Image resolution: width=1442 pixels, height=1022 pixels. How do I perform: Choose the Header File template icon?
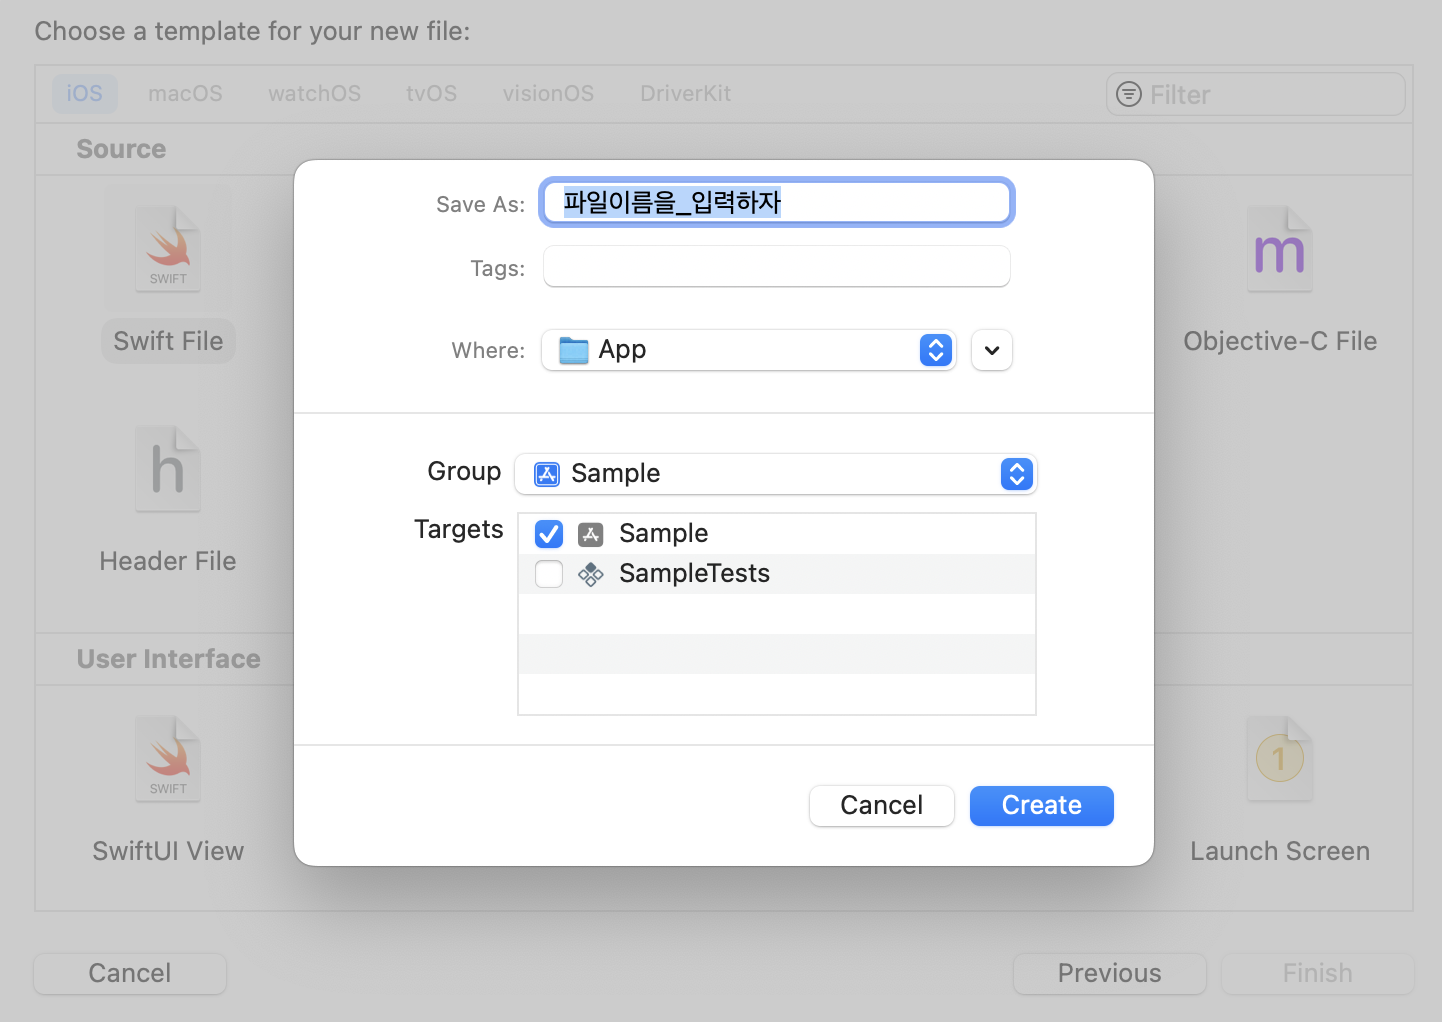click(168, 469)
